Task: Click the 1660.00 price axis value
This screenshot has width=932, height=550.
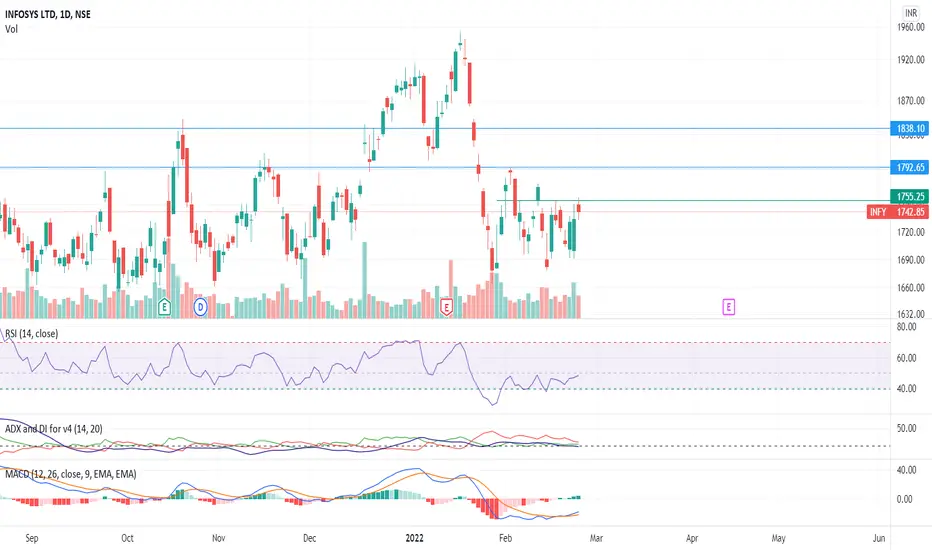Action: 911,287
